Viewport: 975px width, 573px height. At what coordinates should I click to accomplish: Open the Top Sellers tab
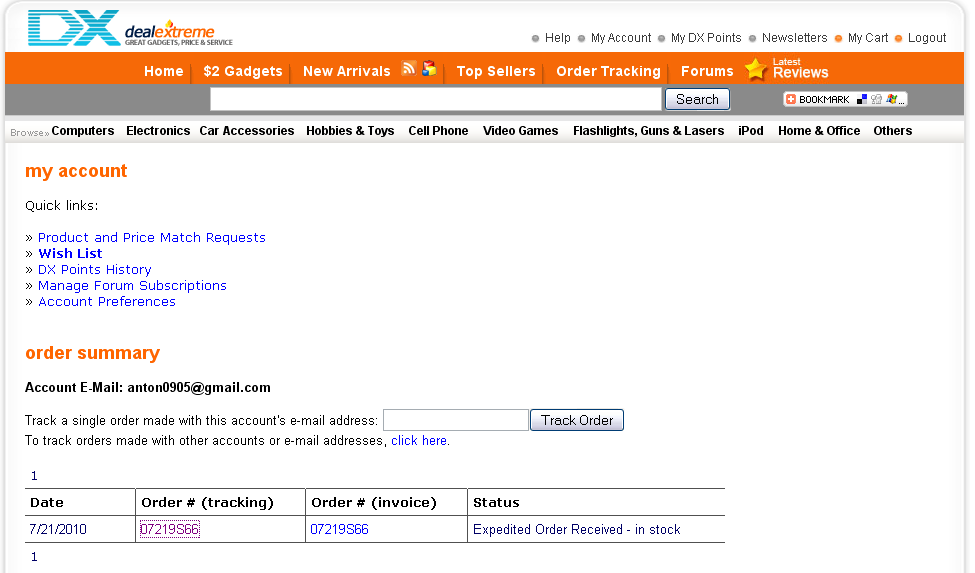496,71
